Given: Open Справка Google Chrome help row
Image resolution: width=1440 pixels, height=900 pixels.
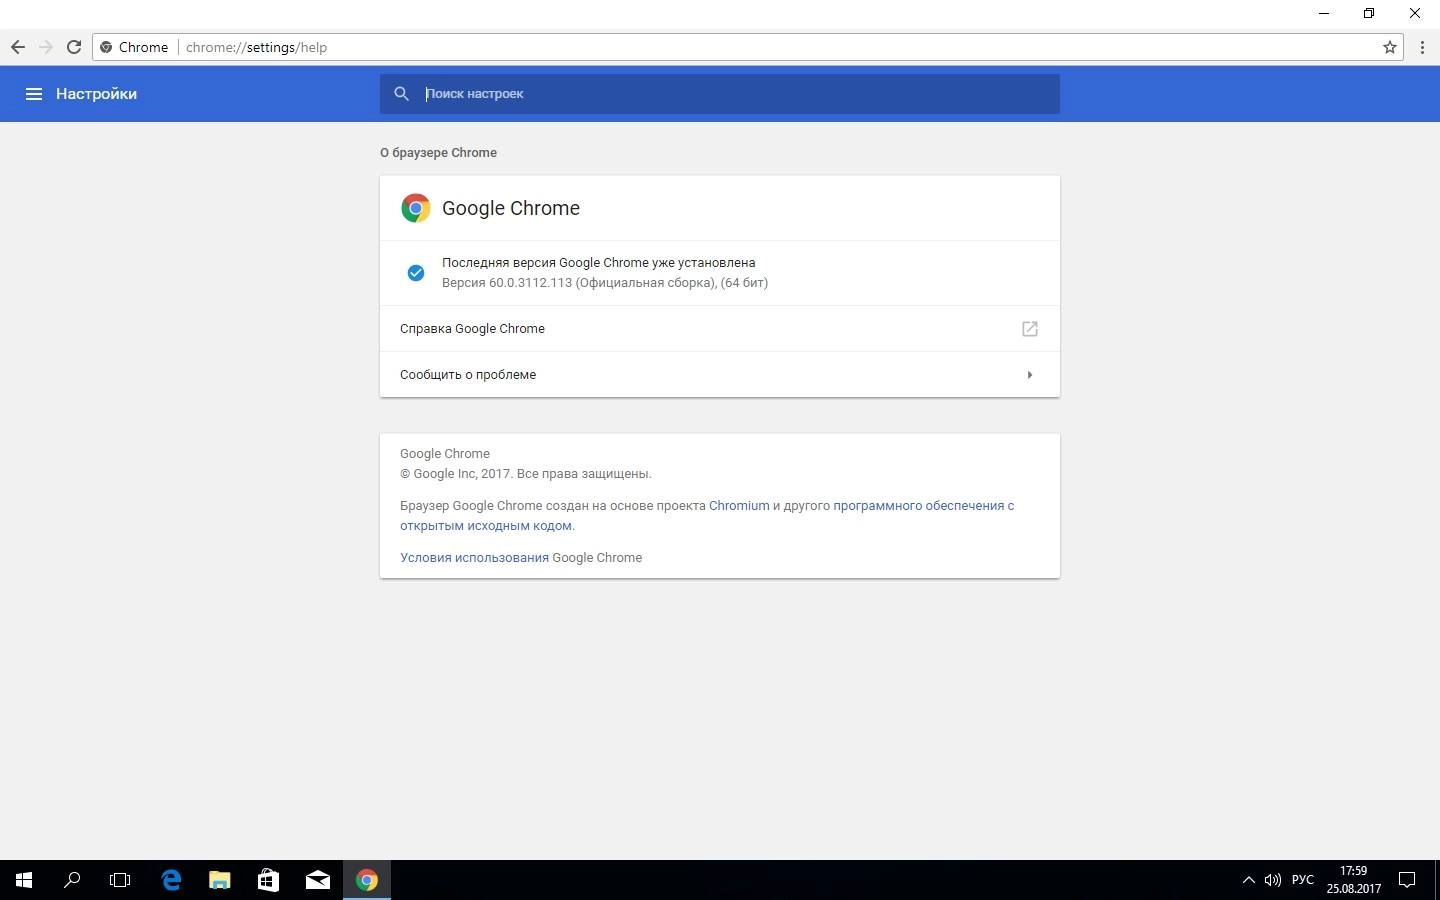Looking at the screenshot, I should click(720, 329).
